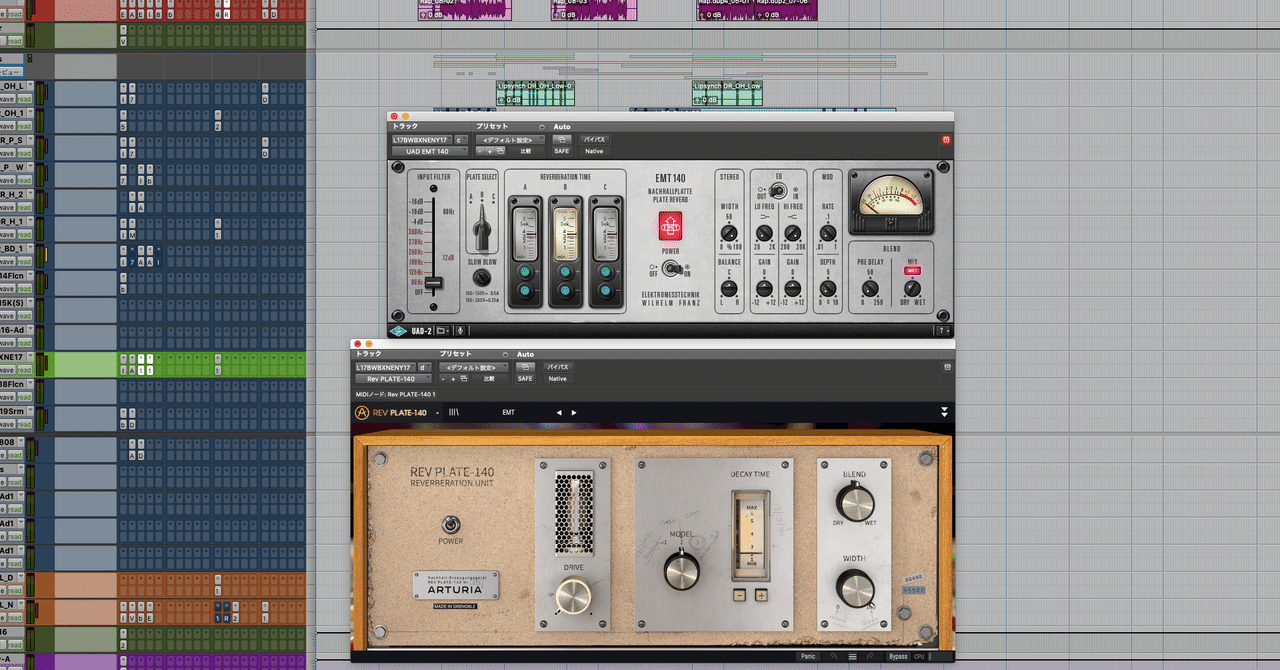Image resolution: width=1280 pixels, height=670 pixels.
Task: Click the preset save icon beside the plus button
Action: point(499,152)
